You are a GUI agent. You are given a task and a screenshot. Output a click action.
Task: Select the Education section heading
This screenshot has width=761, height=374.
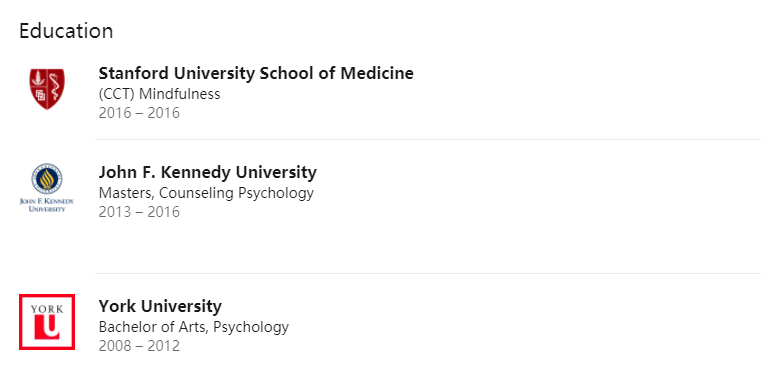tap(66, 31)
